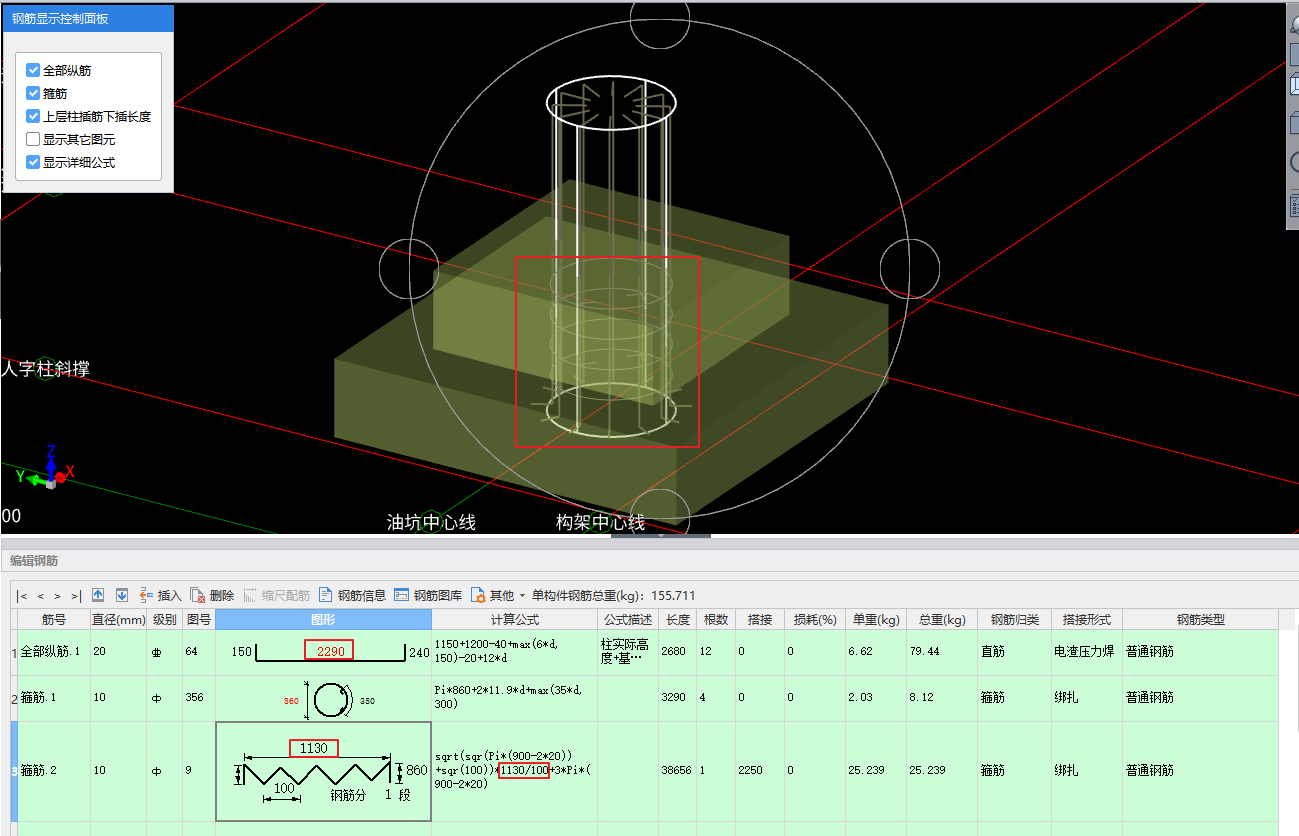Image resolution: width=1299 pixels, height=836 pixels.
Task: Select 箍筋.1 row name cell
Action: point(54,698)
